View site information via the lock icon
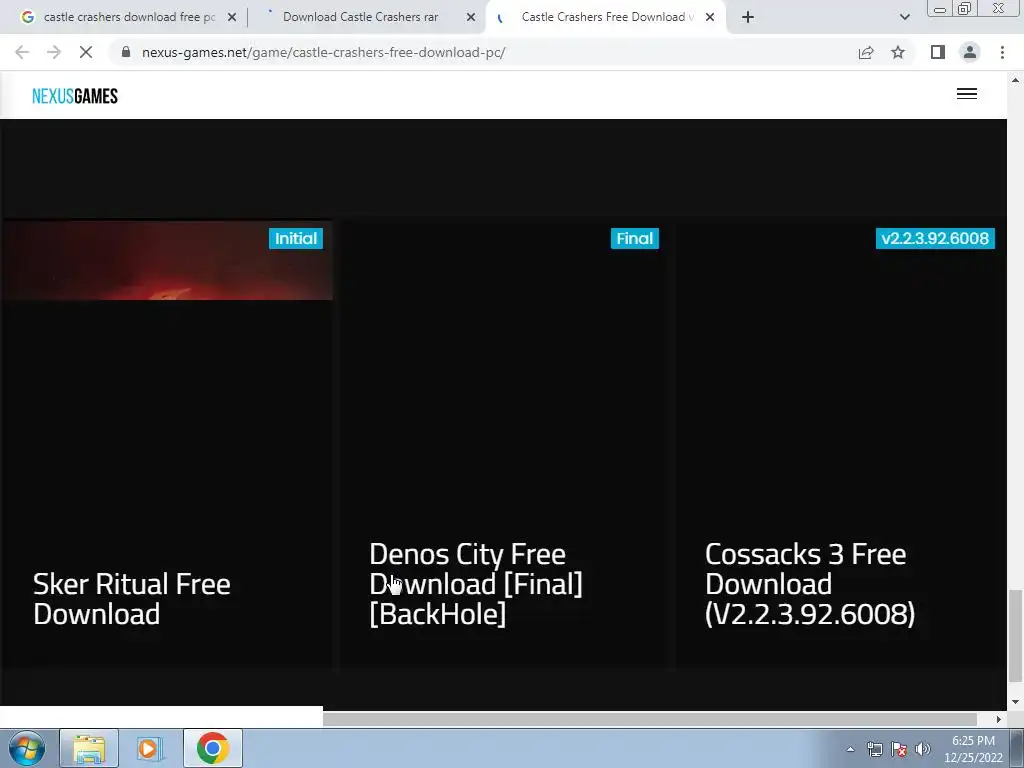 (126, 52)
